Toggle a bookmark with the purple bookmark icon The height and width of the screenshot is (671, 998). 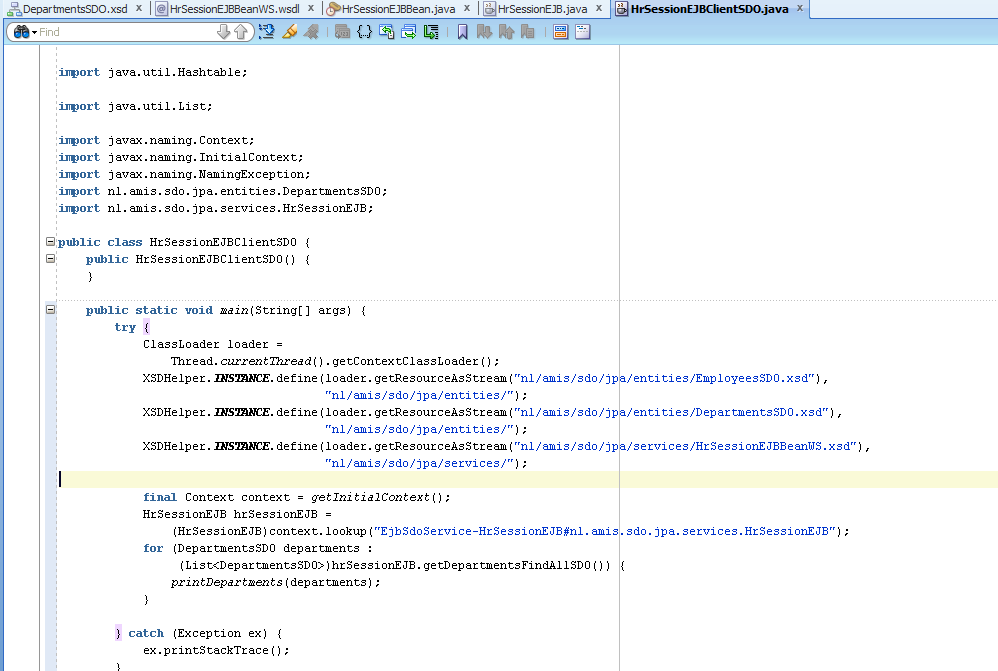pos(464,31)
